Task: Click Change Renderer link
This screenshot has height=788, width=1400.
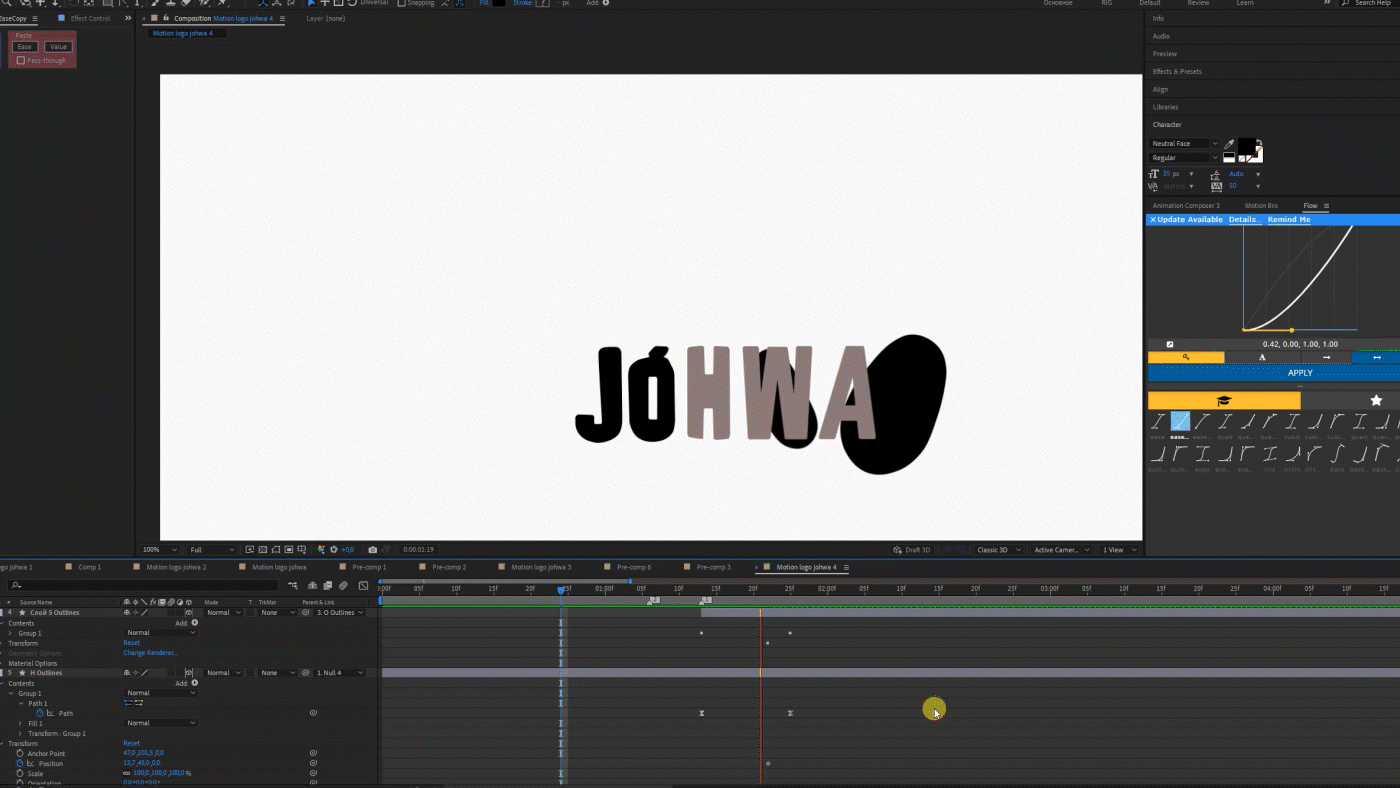Action: click(150, 653)
